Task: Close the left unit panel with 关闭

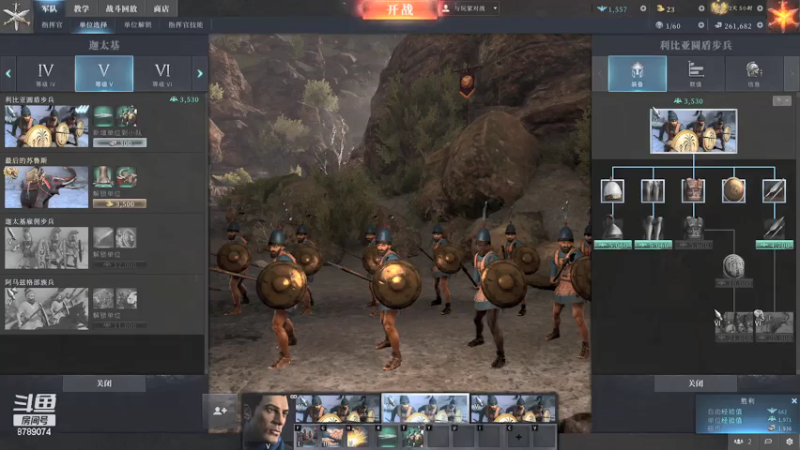Action: [104, 383]
